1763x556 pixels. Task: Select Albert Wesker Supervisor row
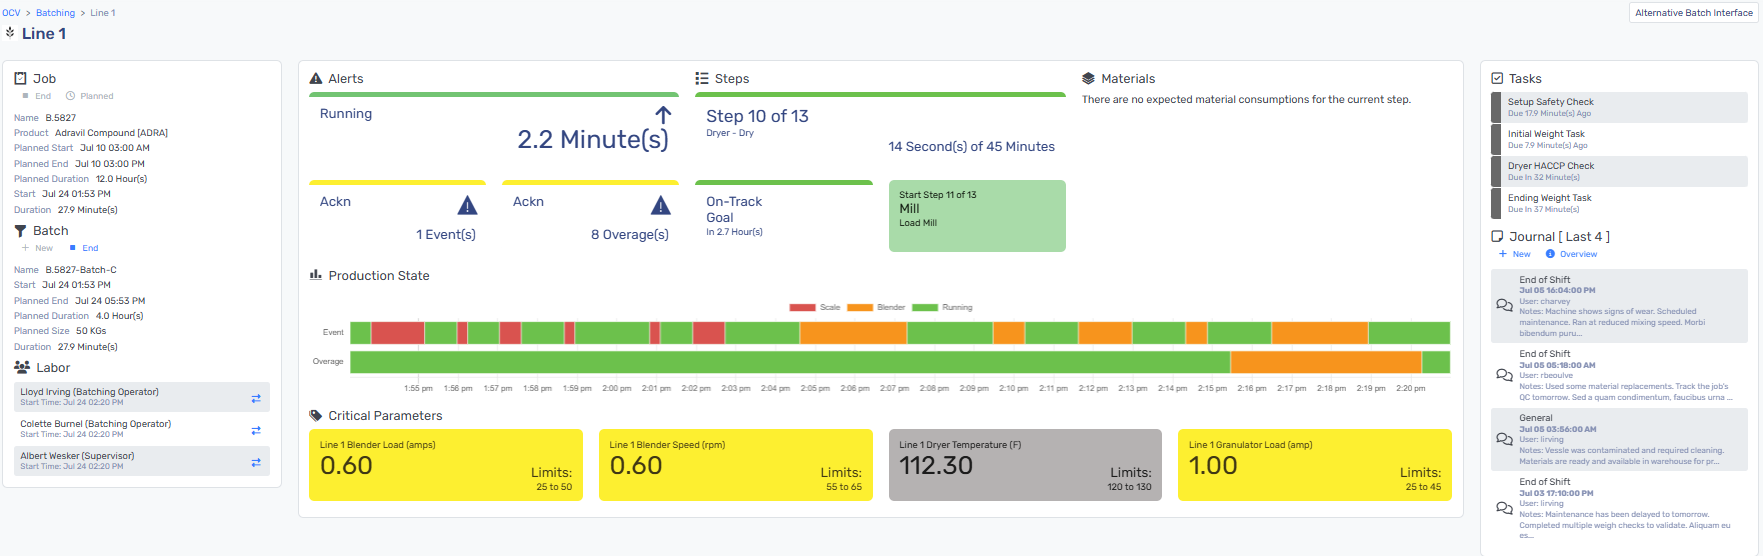pyautogui.click(x=142, y=461)
